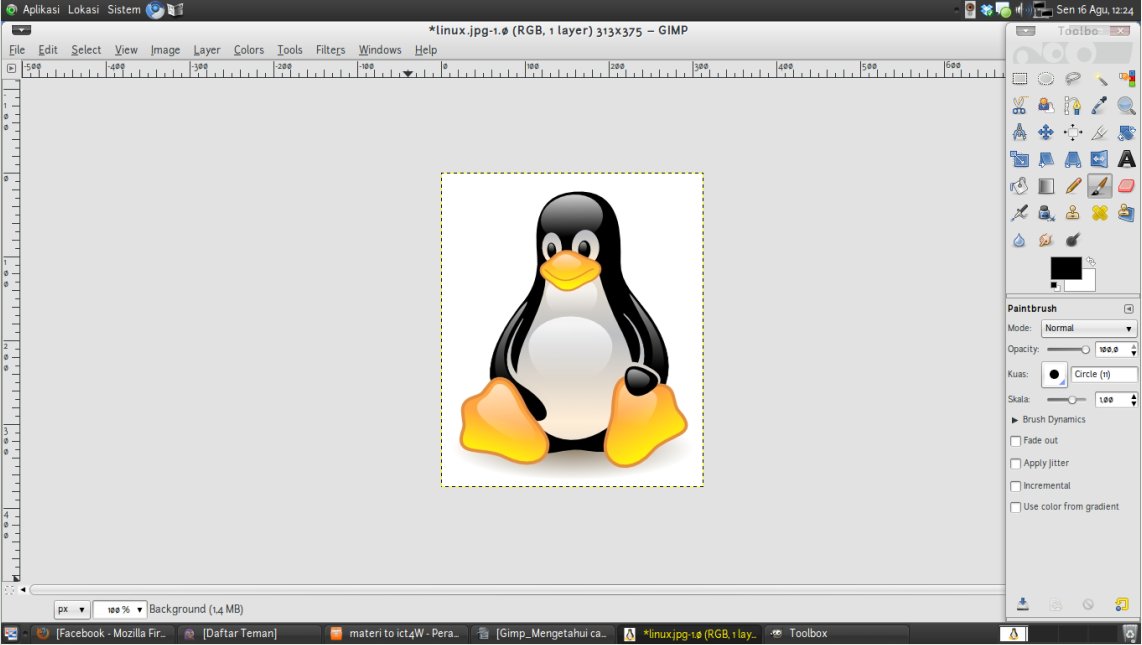Select the Rectangle Select tool
The height and width of the screenshot is (645, 1142).
1019,79
